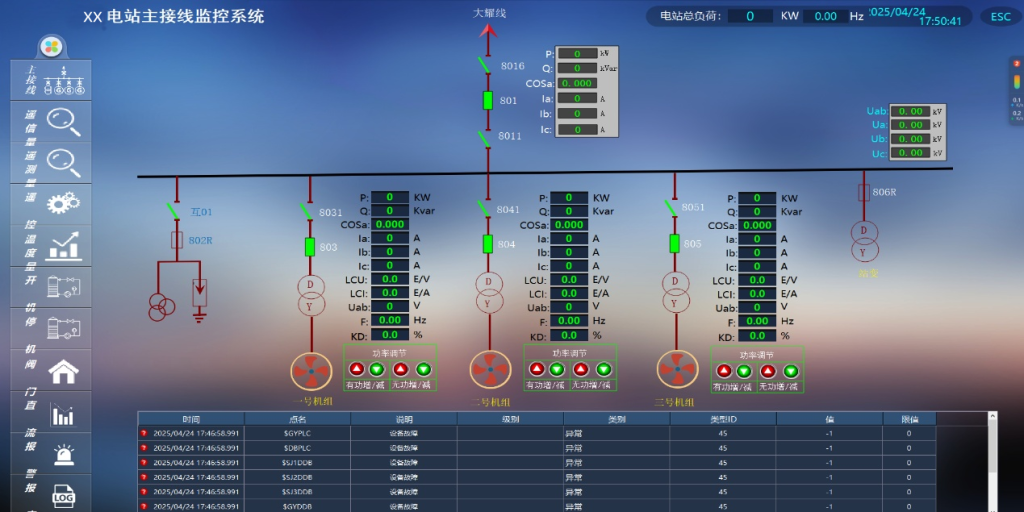Click the station total load KW field
The width and height of the screenshot is (1024, 512).
pos(749,16)
